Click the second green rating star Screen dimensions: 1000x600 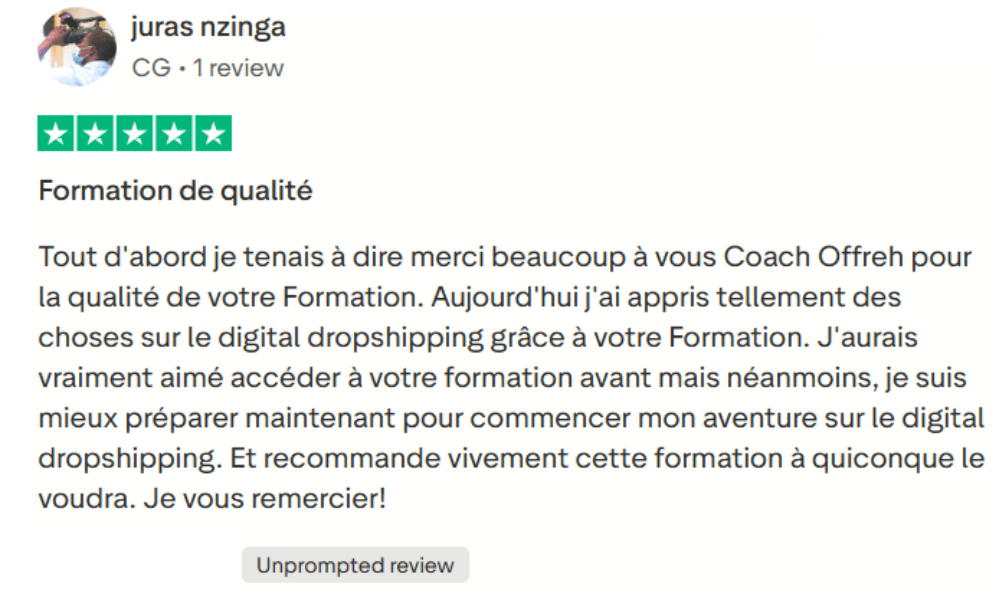[95, 134]
